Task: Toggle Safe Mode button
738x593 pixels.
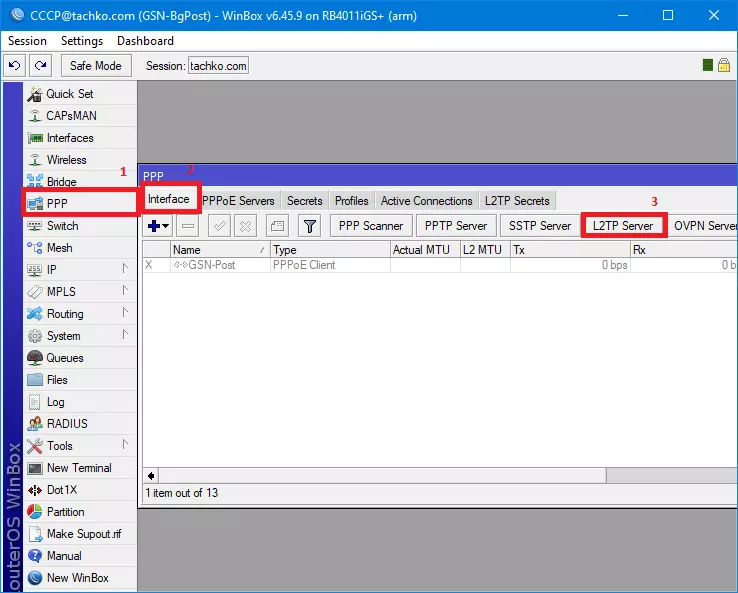Action: click(x=96, y=65)
